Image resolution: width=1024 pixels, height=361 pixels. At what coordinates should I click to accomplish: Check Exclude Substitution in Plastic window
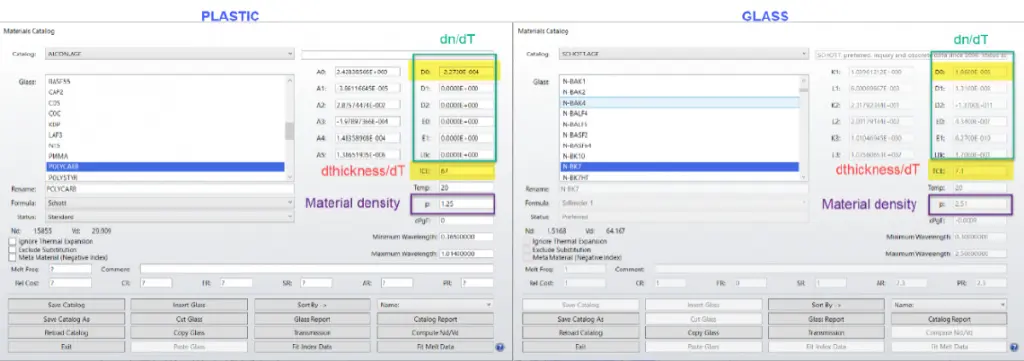coord(12,249)
